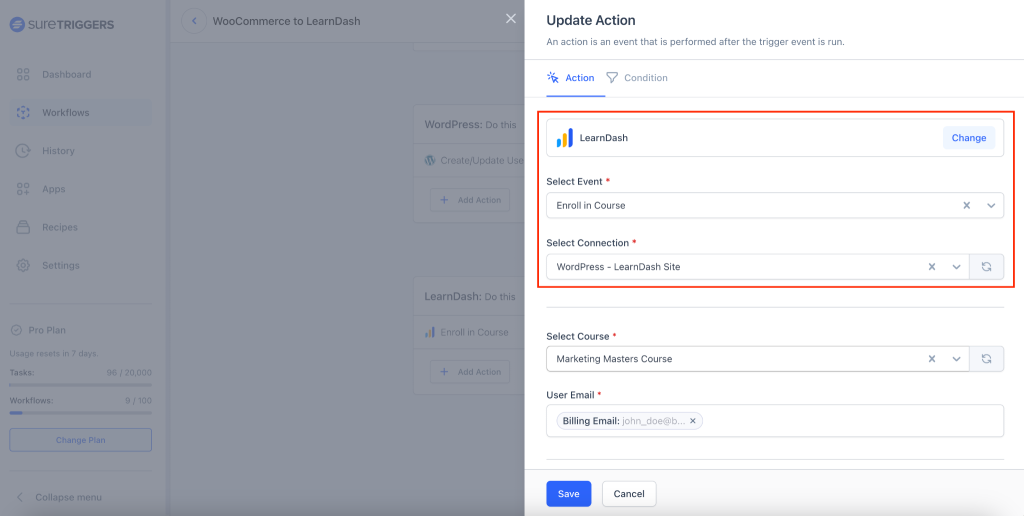Expand the Select Event dropdown arrow
This screenshot has height=516, width=1024.
[x=990, y=205]
